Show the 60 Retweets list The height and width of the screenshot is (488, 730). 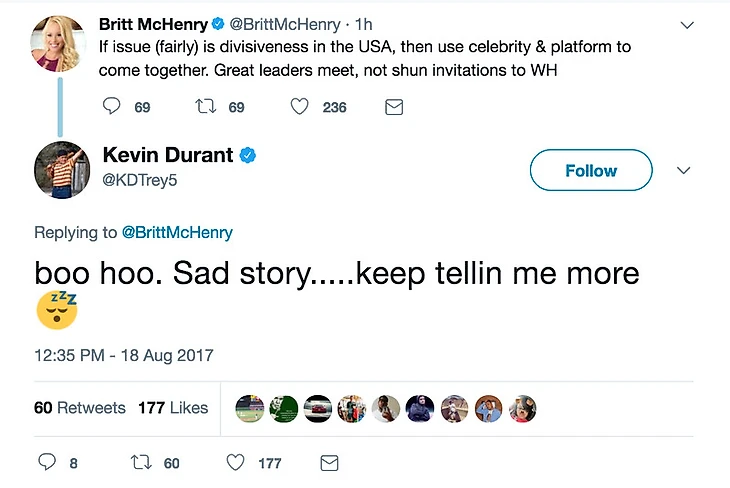80,408
